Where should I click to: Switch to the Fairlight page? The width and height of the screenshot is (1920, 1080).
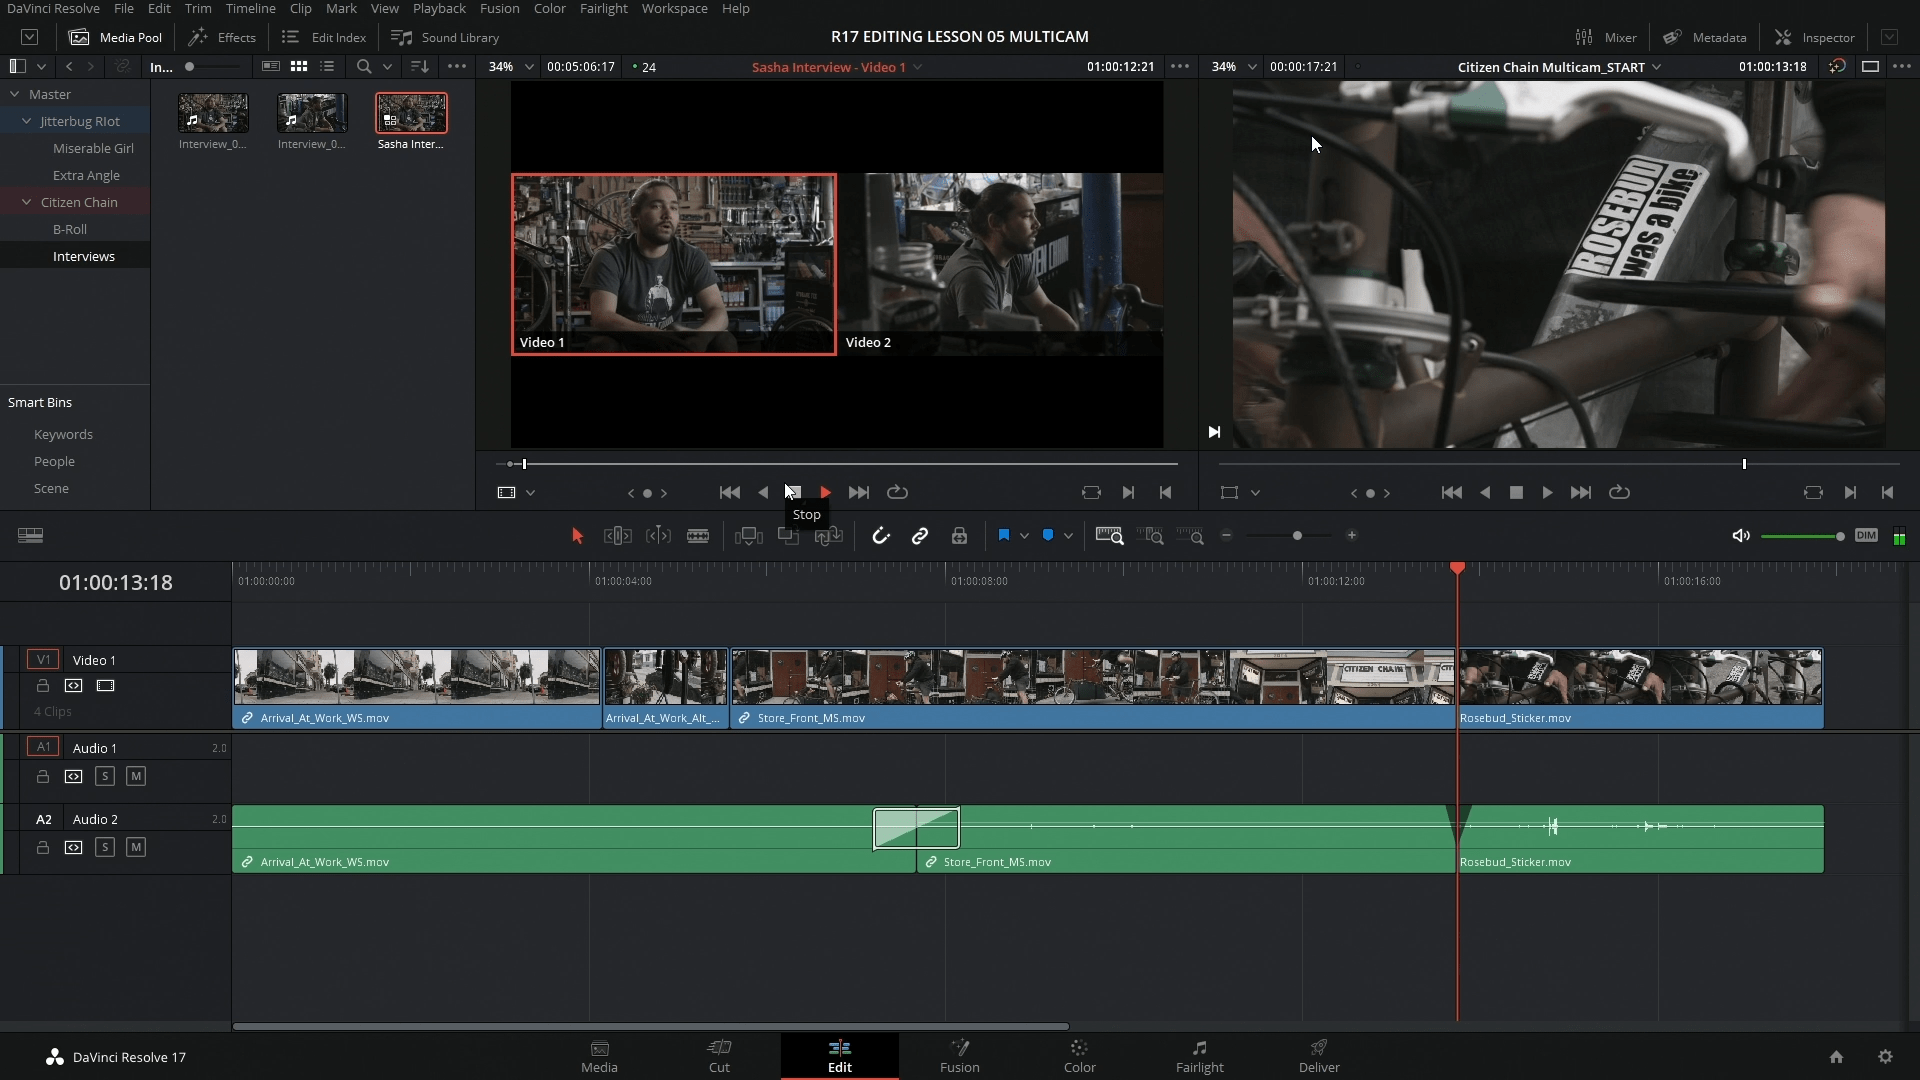pyautogui.click(x=1200, y=1056)
